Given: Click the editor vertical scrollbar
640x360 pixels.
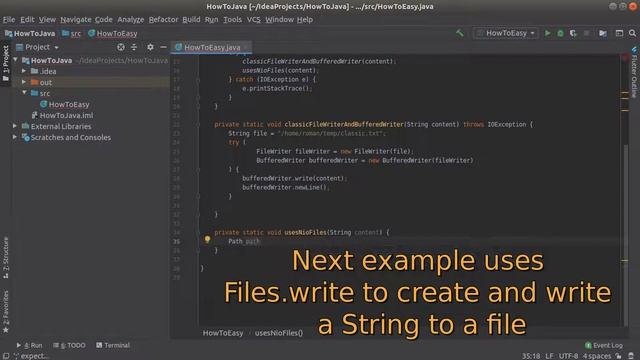Looking at the screenshot, I should click(626, 235).
